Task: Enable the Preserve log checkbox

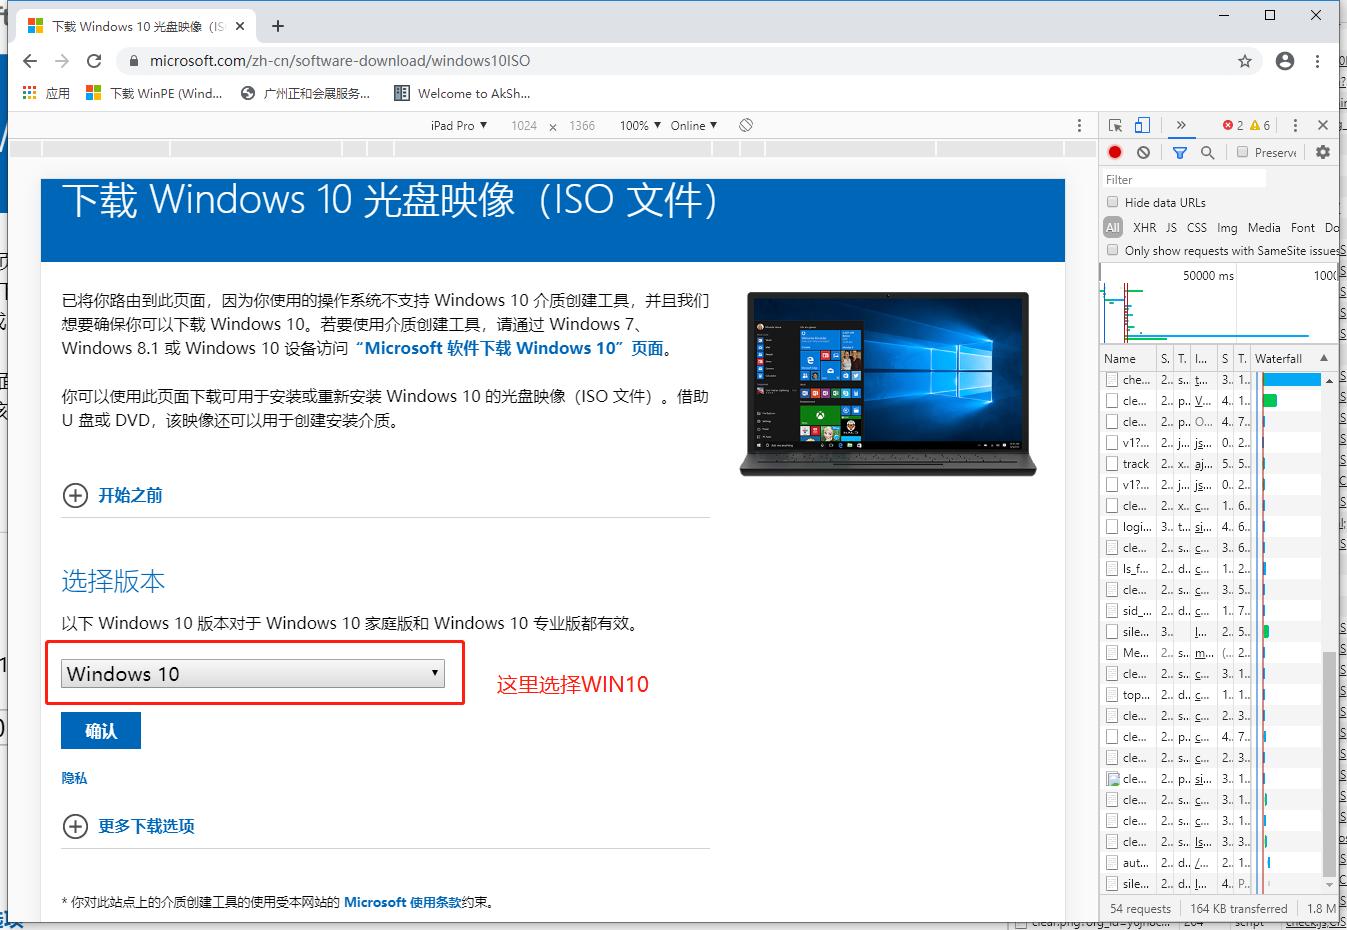Action: (1243, 152)
